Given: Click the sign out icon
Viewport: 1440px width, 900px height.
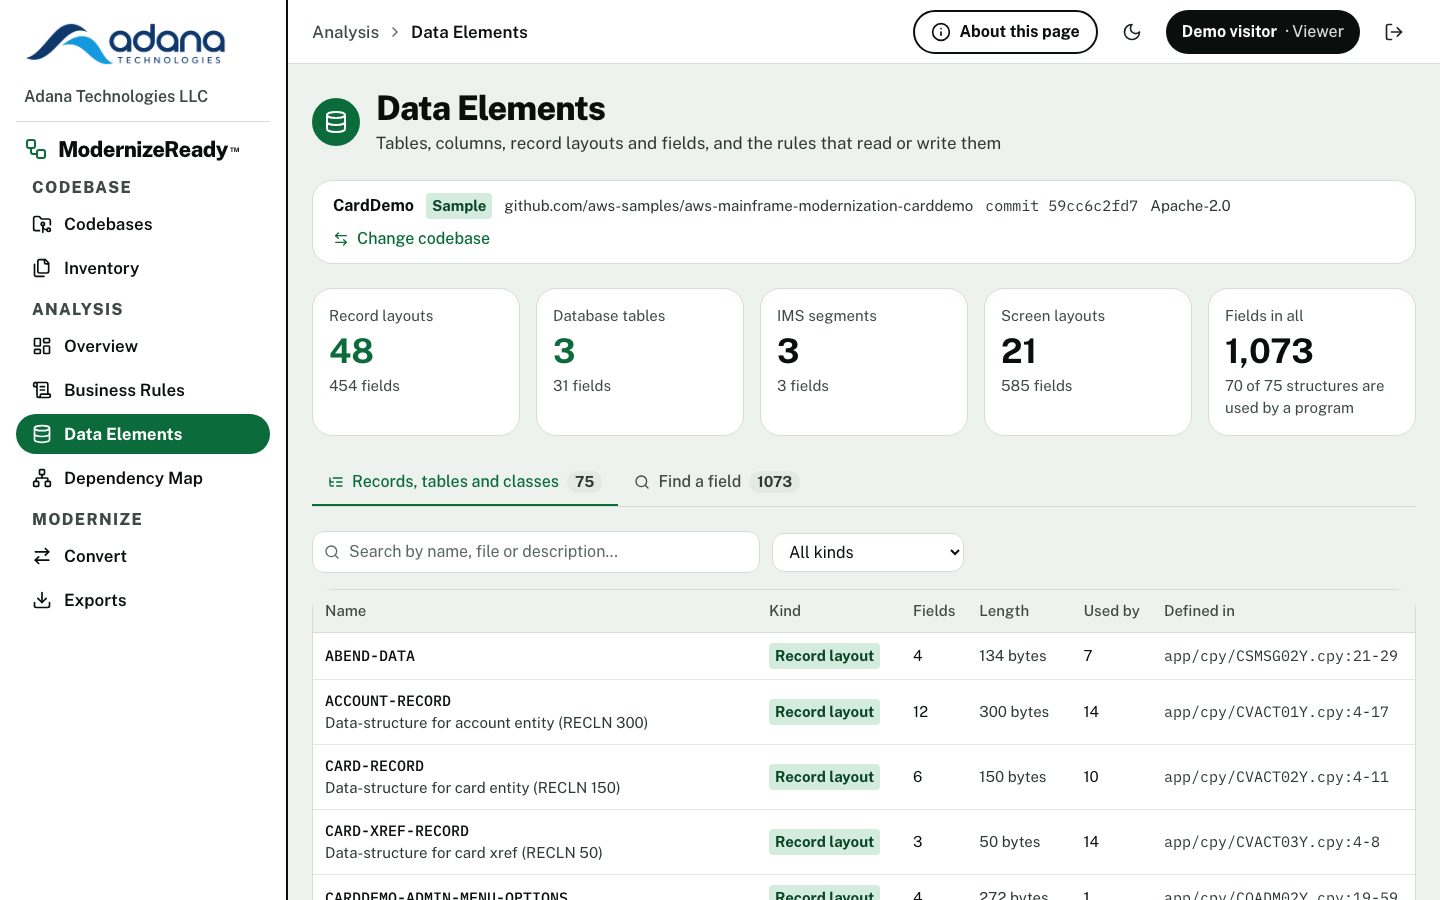Looking at the screenshot, I should point(1394,32).
